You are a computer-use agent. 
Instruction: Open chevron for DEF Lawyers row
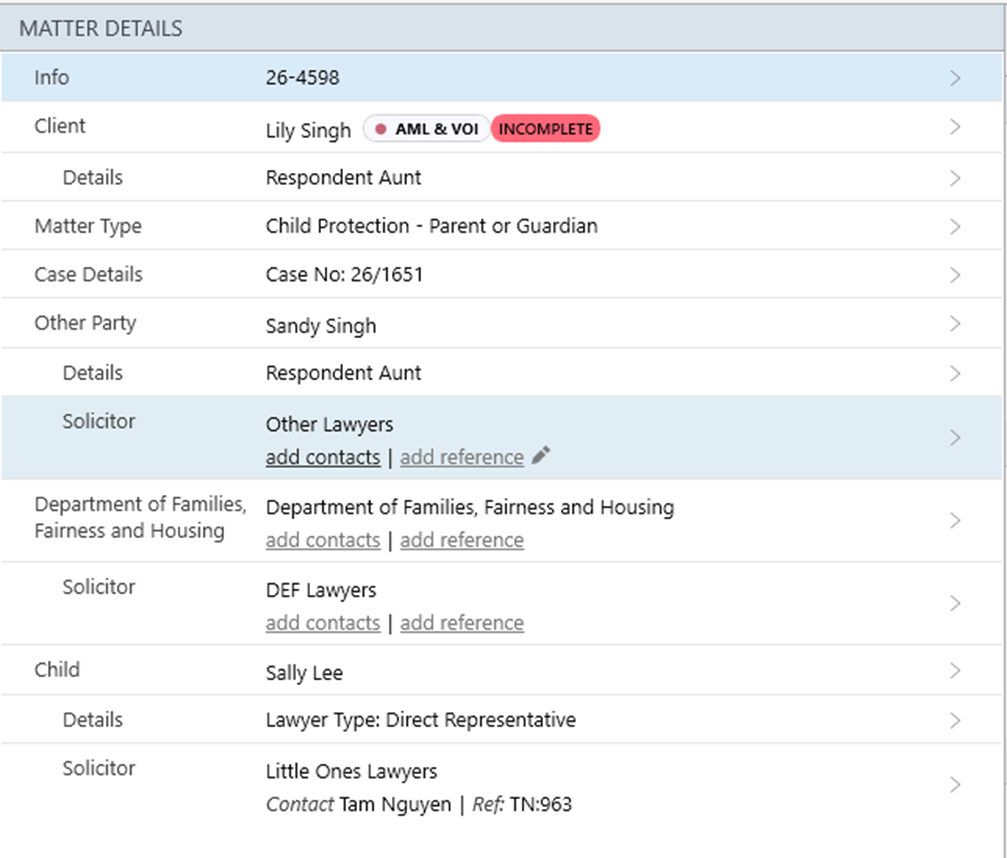(x=955, y=604)
